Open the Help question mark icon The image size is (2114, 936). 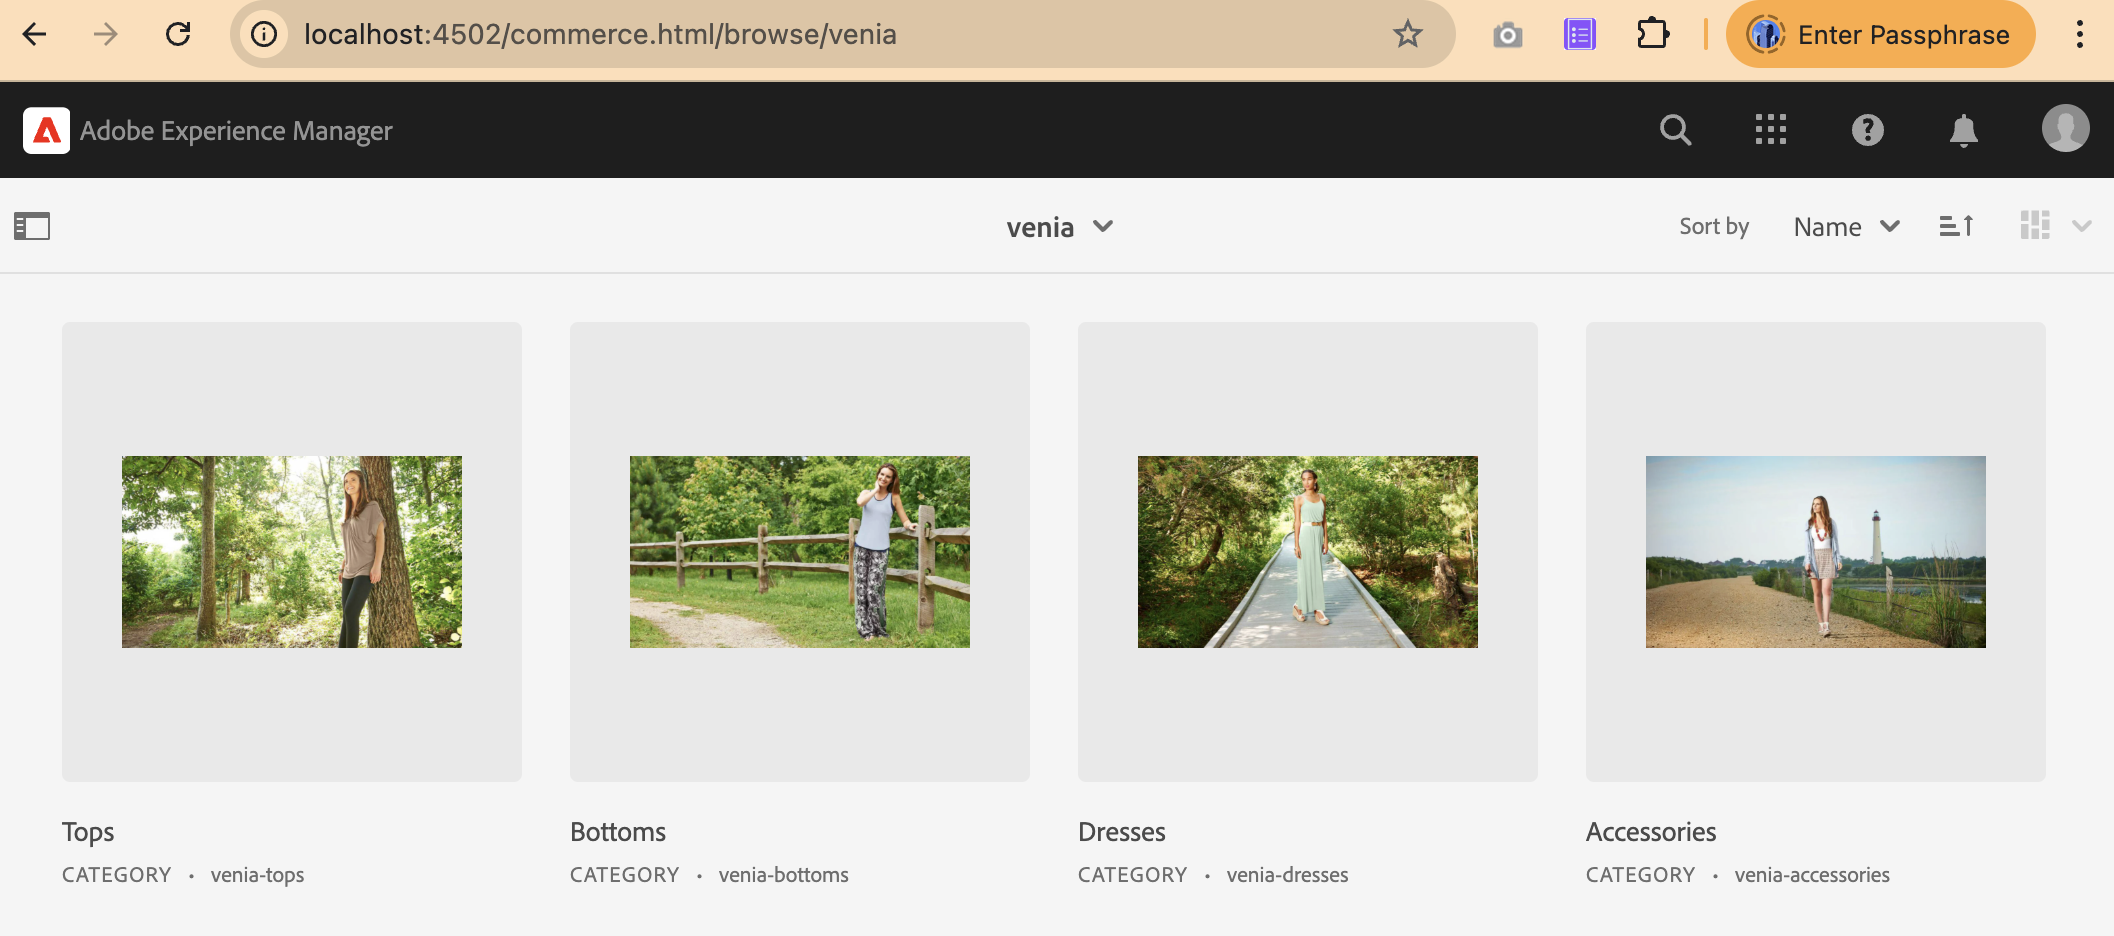[1867, 130]
